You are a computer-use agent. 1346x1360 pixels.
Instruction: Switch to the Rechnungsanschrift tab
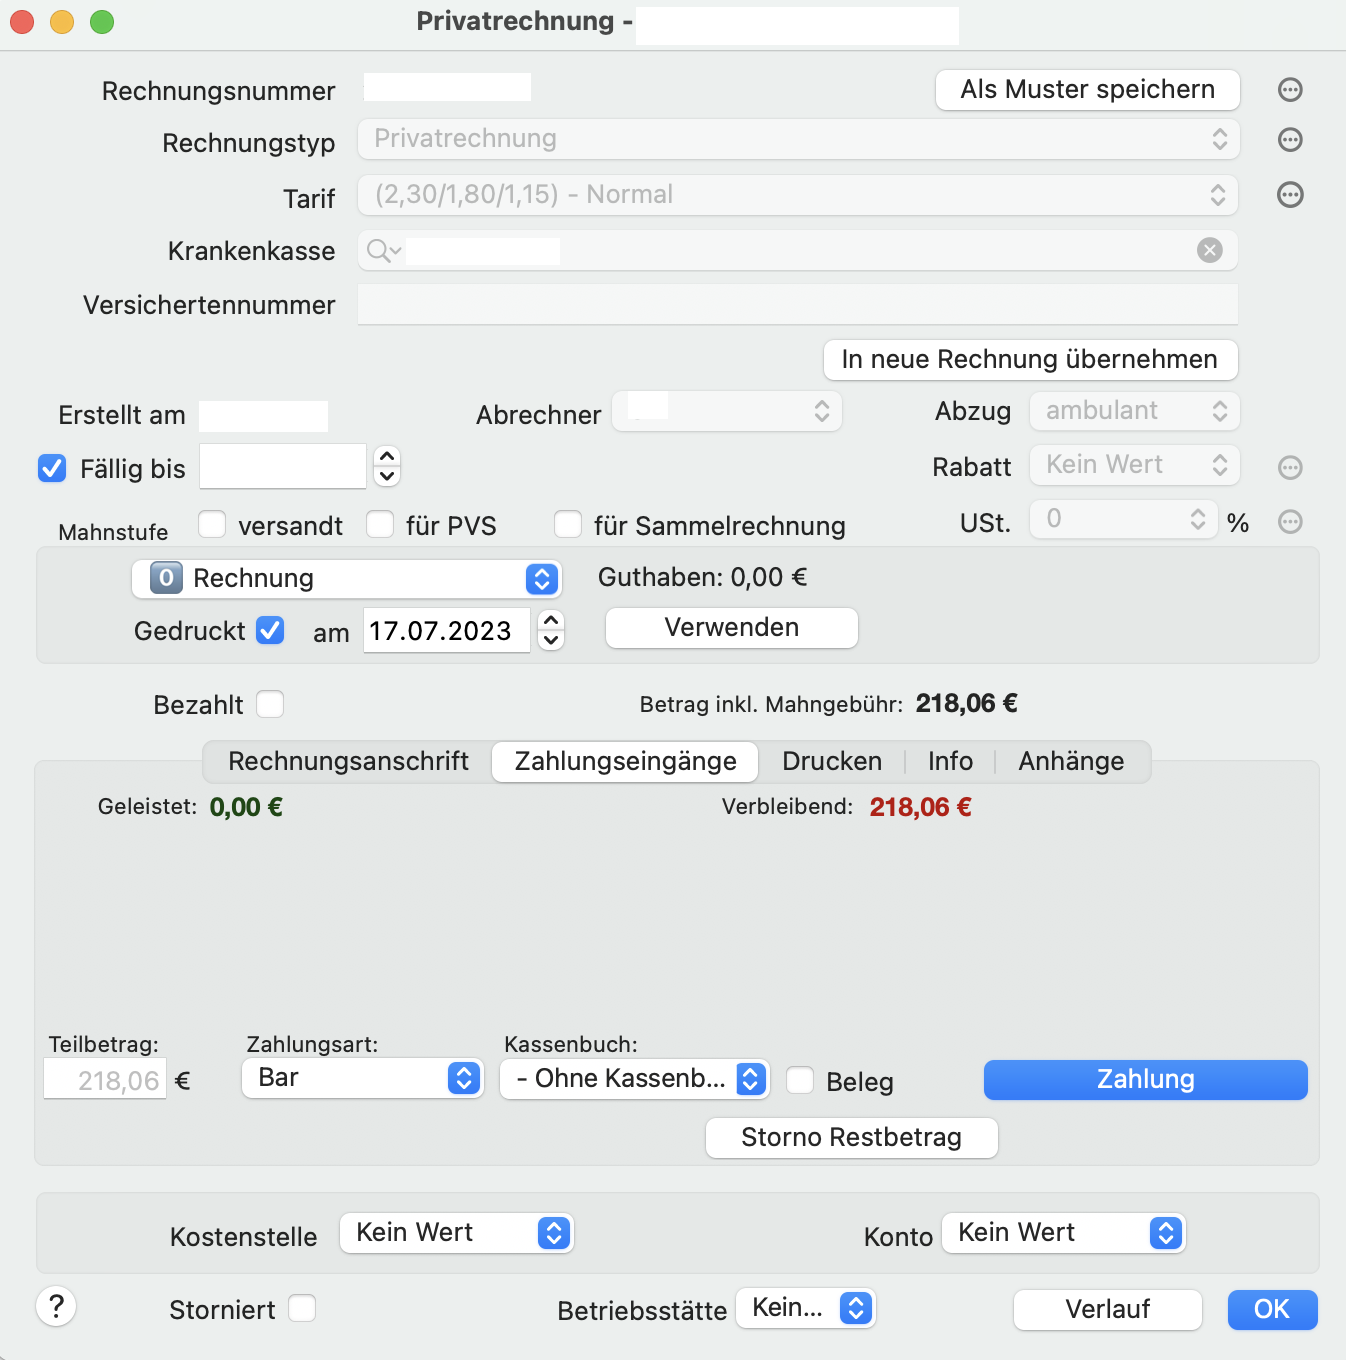[348, 761]
